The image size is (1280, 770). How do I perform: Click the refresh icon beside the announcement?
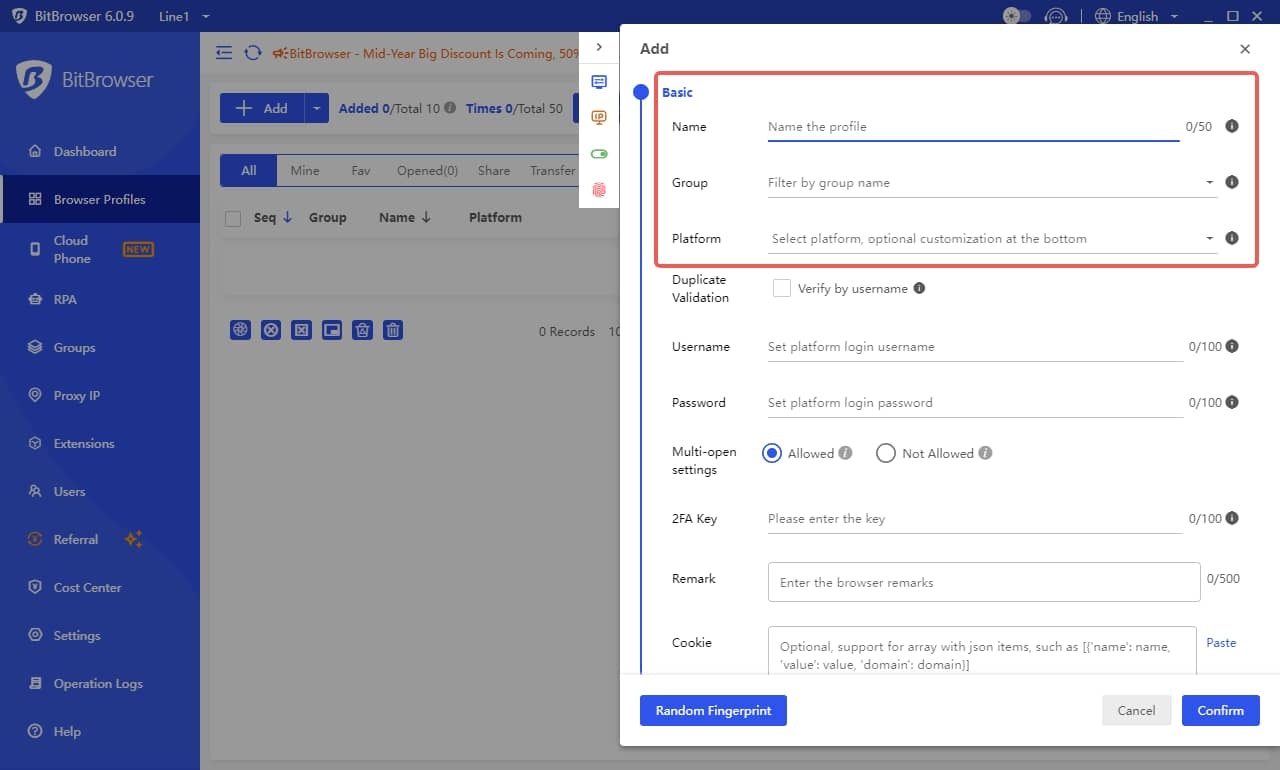click(x=253, y=53)
